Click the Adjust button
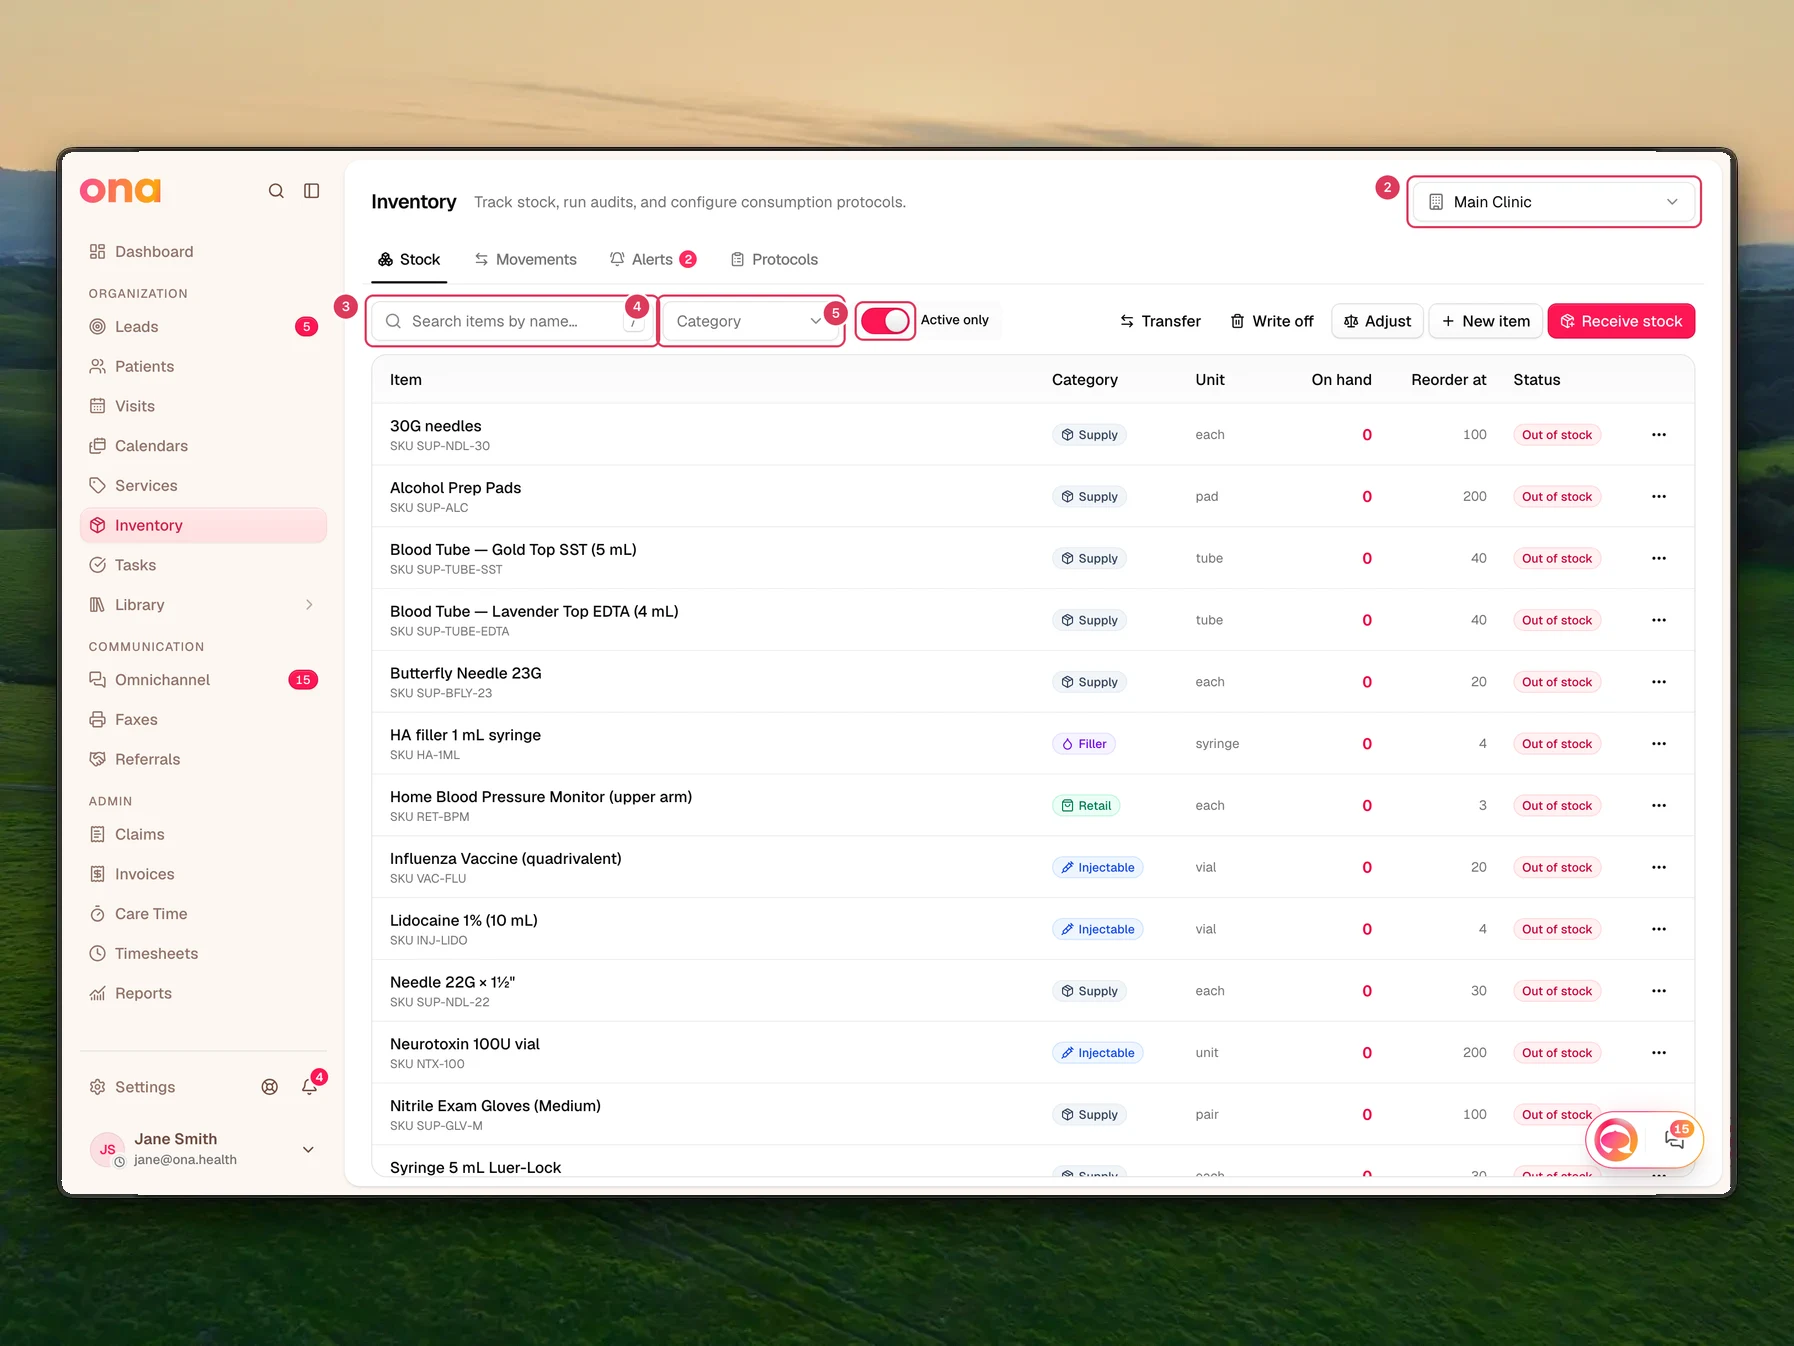 pos(1377,321)
